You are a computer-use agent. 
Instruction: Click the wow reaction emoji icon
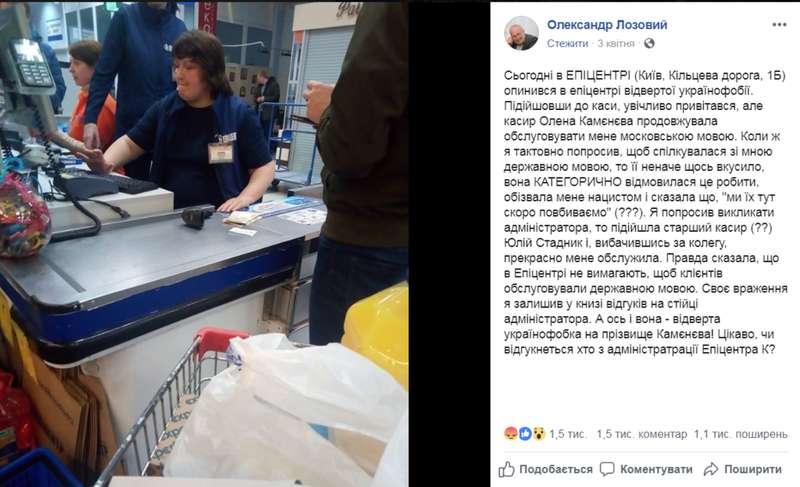539,433
